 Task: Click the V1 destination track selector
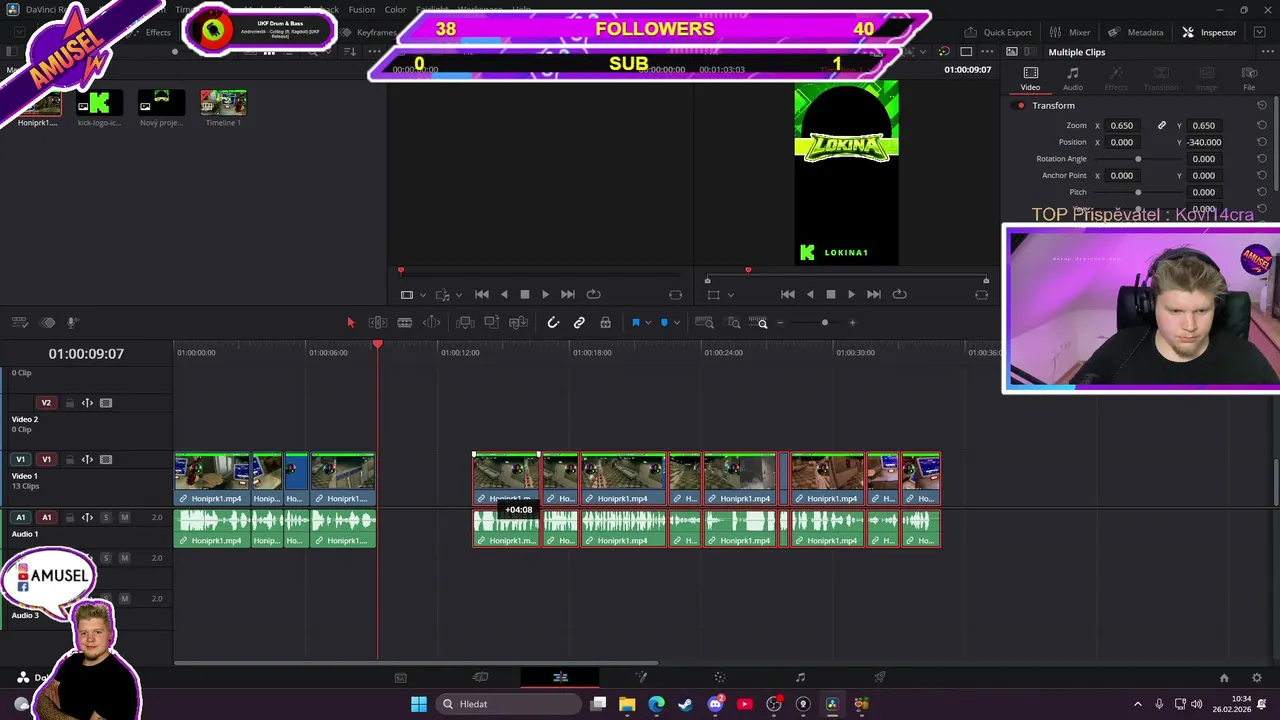click(x=46, y=460)
